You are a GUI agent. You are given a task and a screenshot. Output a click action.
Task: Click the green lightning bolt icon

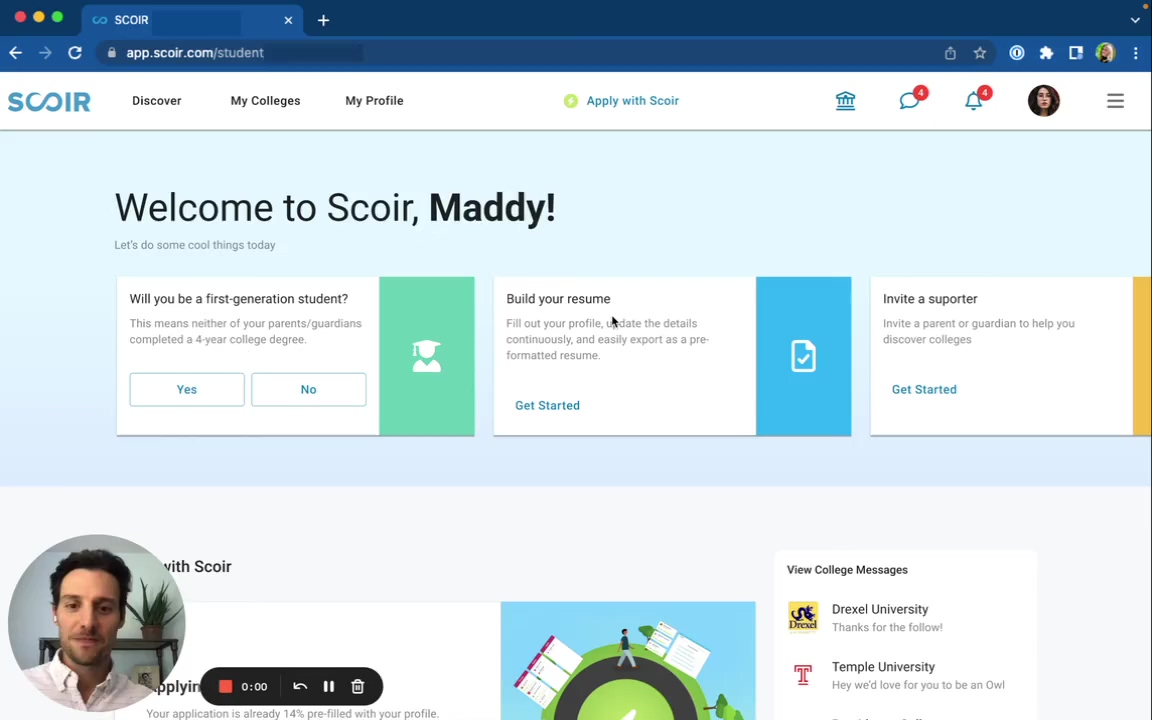coord(571,101)
